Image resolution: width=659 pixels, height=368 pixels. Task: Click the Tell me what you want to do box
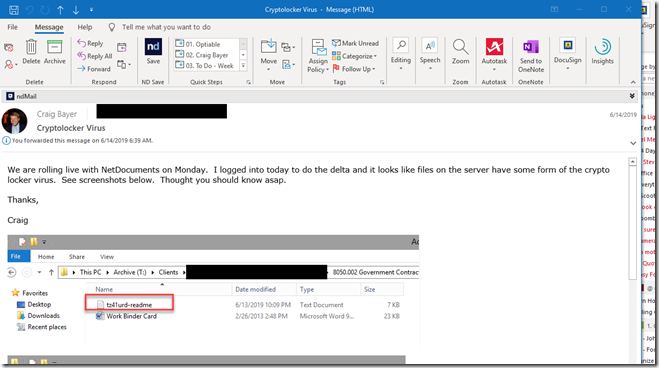click(166, 27)
